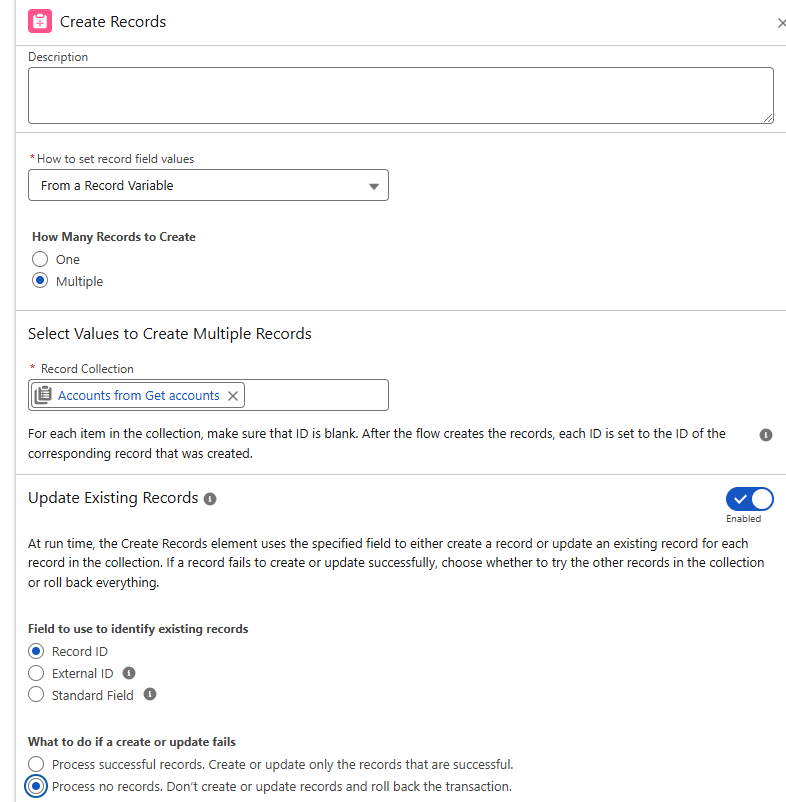Select Process no records rollback option
Screen dimensions: 786x802
coord(36,786)
